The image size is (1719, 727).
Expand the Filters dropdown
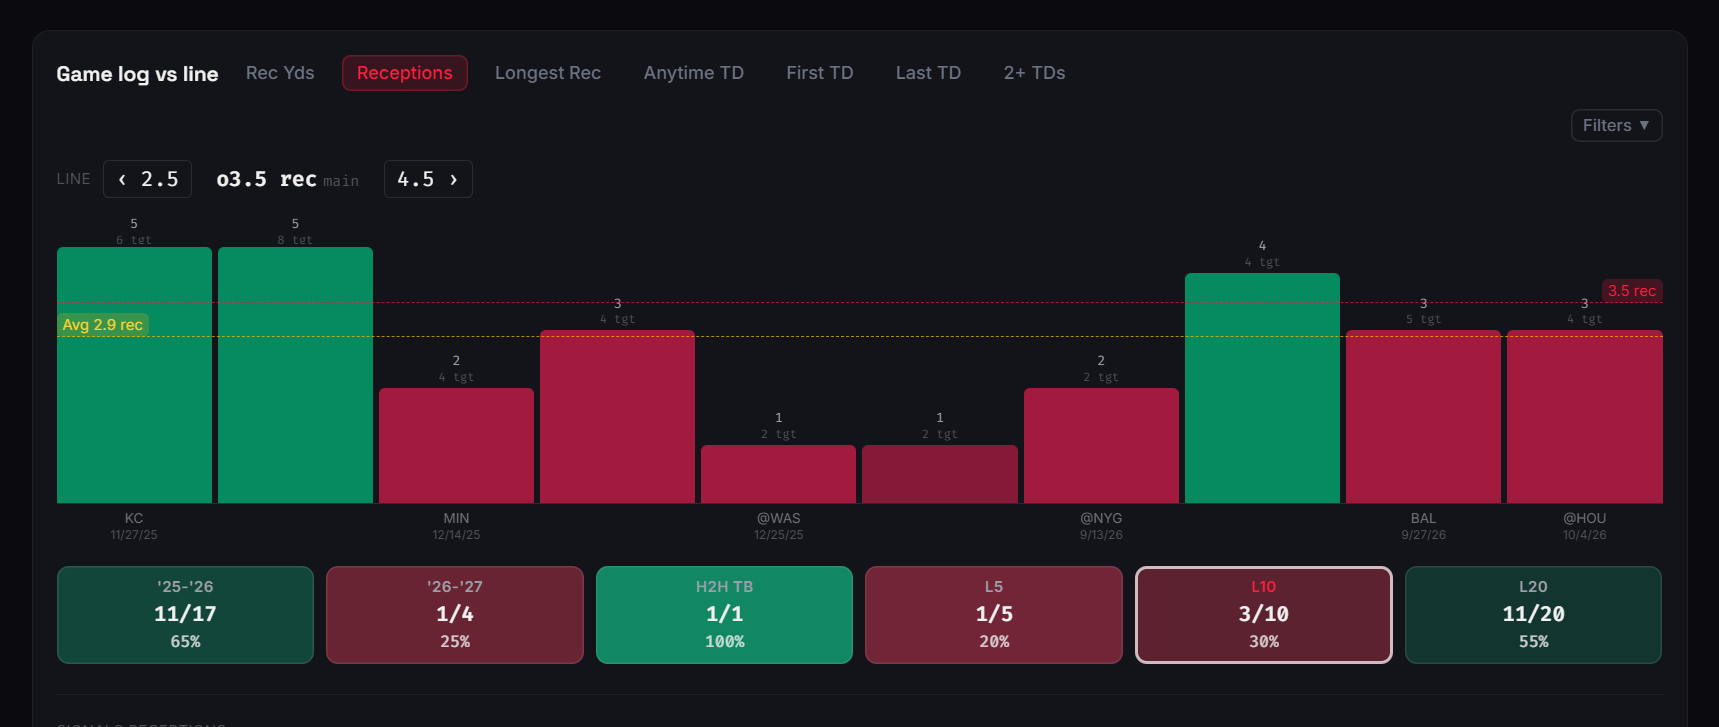[1616, 125]
